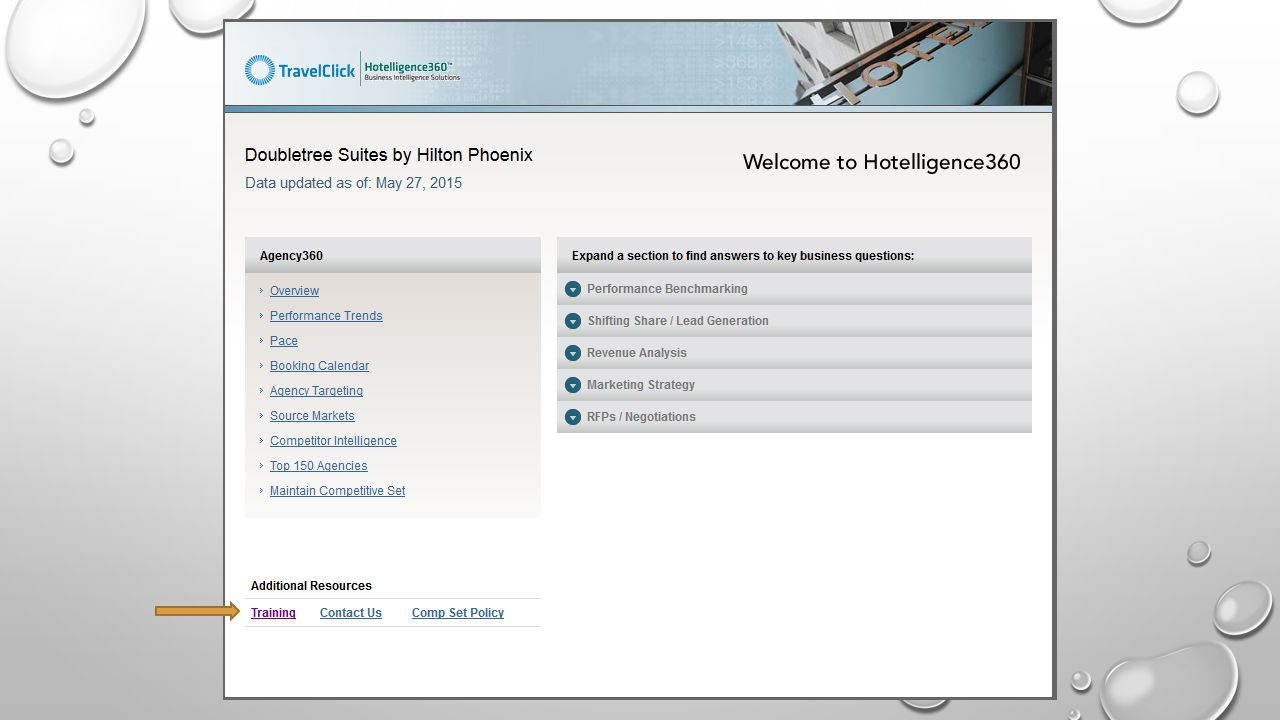Click the Agency360 panel header
Screen dimensions: 1280x720
point(393,255)
